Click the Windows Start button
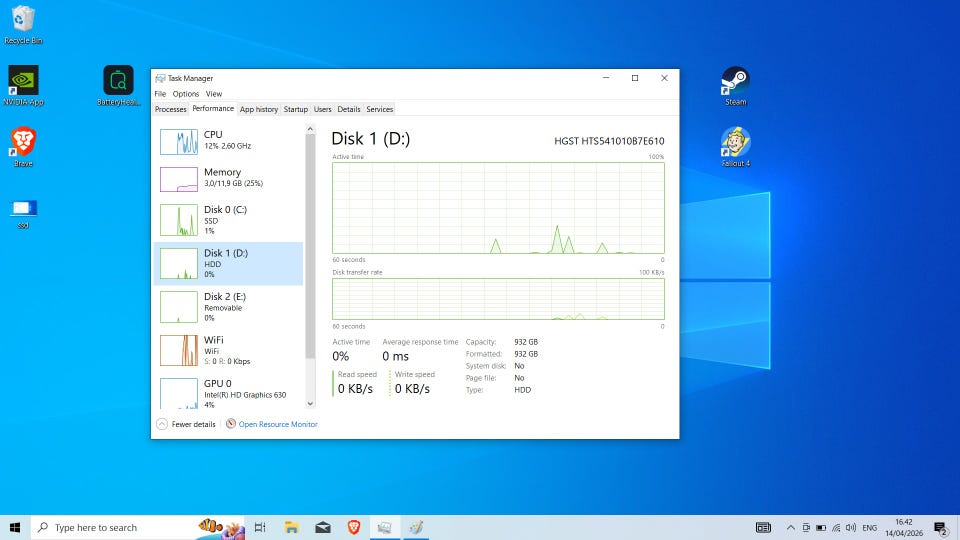 click(15, 527)
